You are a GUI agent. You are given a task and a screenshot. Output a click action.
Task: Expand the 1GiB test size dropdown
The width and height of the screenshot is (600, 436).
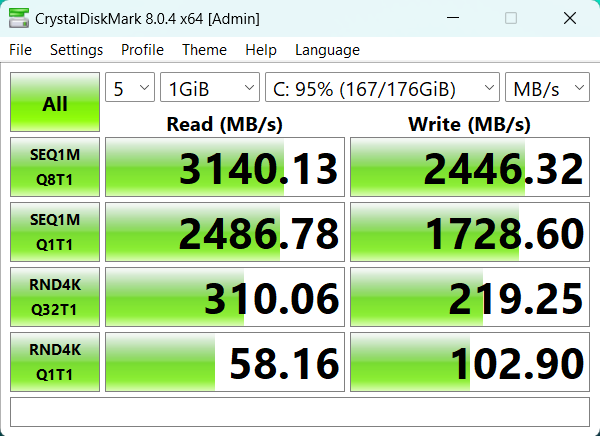[210, 87]
